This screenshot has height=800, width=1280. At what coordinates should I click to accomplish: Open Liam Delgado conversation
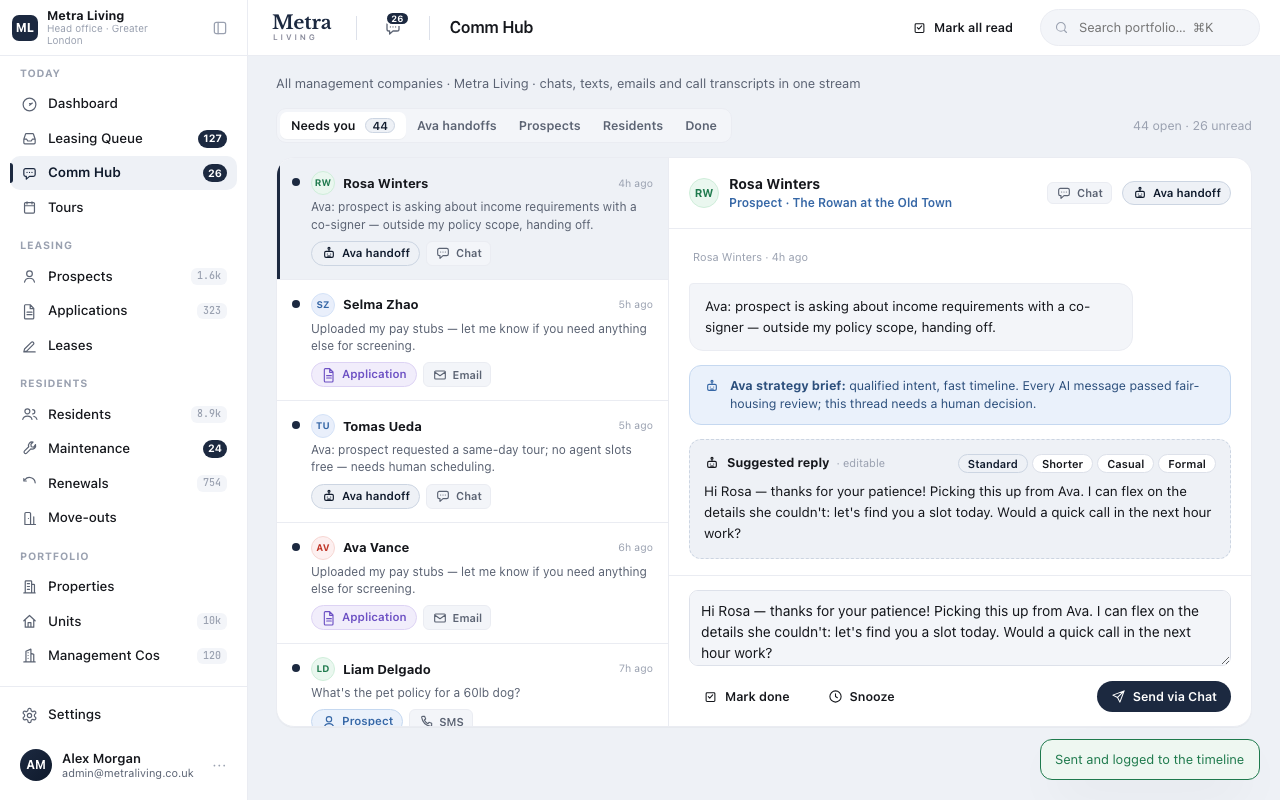(x=473, y=686)
